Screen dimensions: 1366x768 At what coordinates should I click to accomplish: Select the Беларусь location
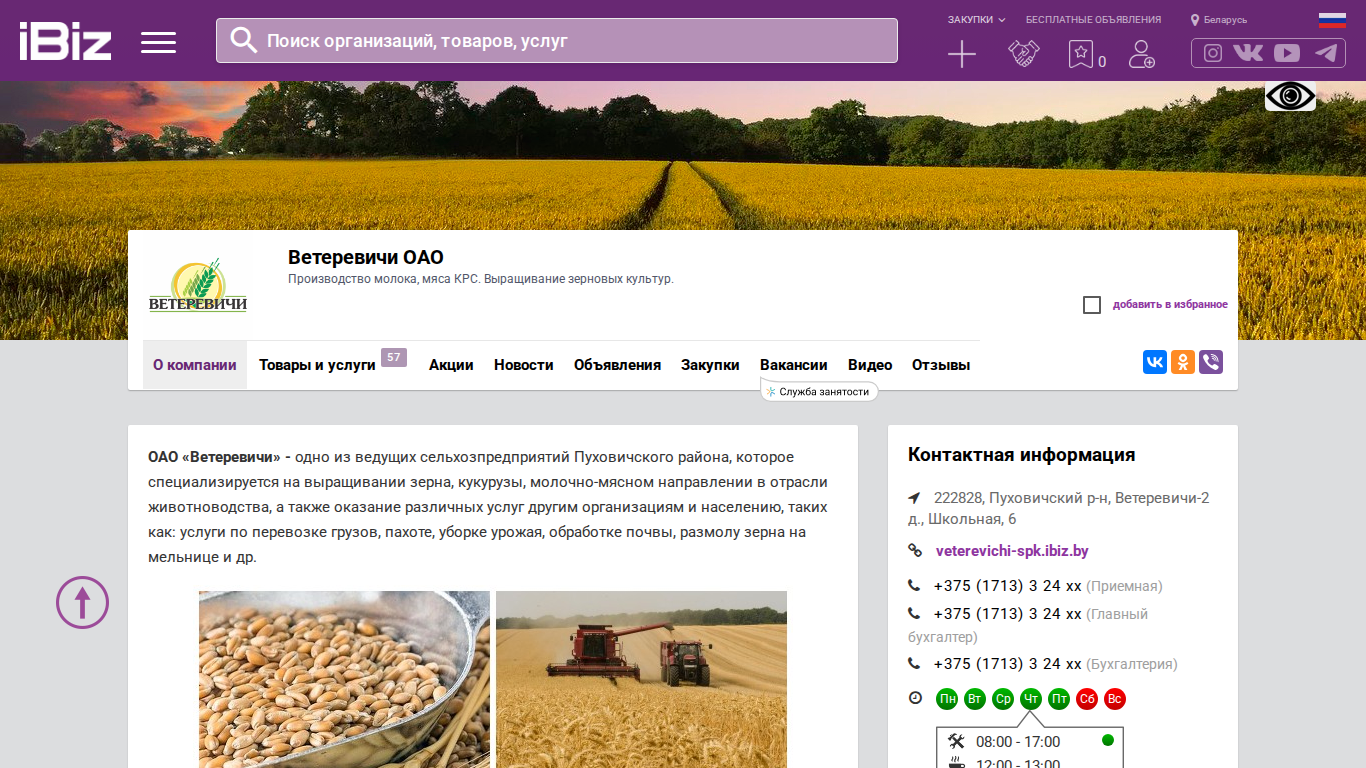coord(1219,20)
